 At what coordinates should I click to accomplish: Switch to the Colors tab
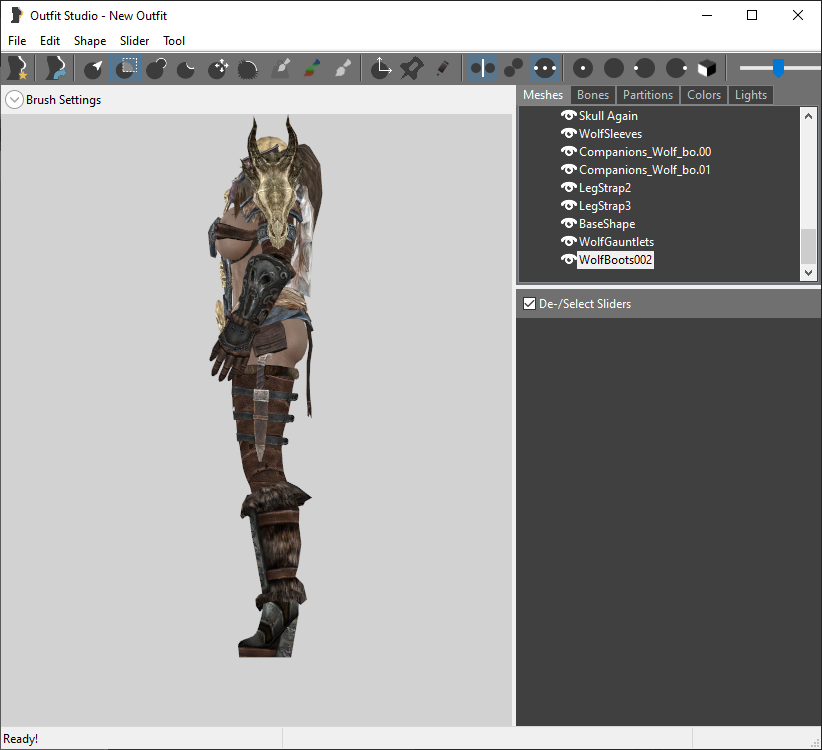click(704, 95)
